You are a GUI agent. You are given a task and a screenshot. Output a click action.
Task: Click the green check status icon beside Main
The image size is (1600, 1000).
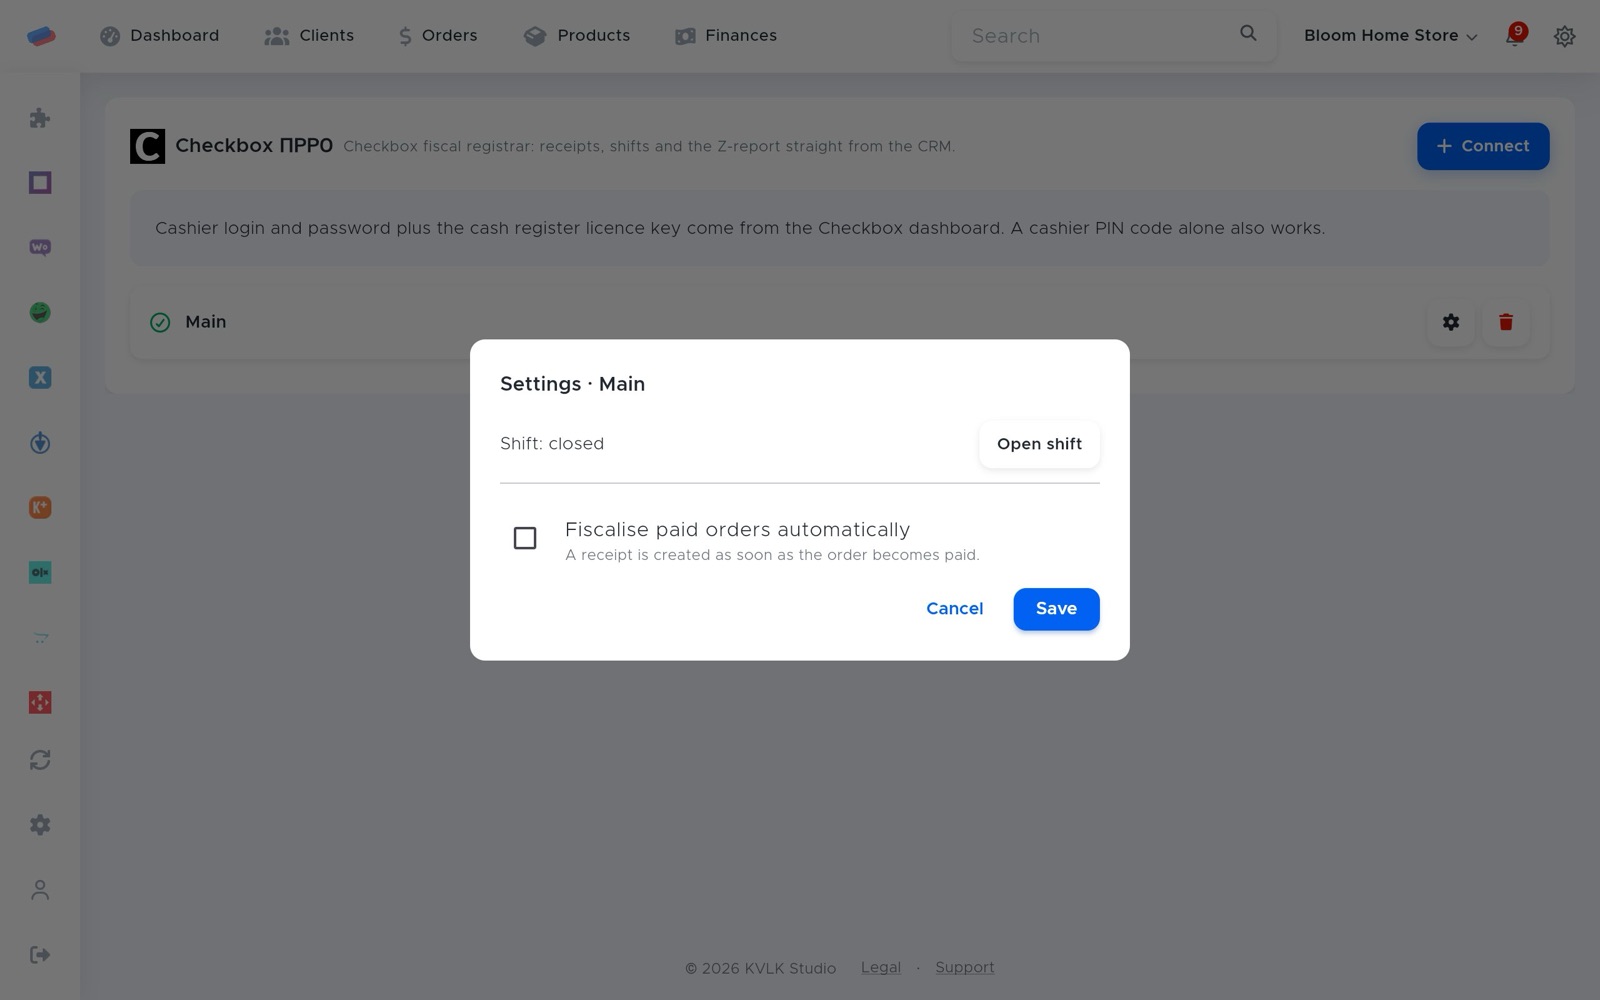[160, 322]
